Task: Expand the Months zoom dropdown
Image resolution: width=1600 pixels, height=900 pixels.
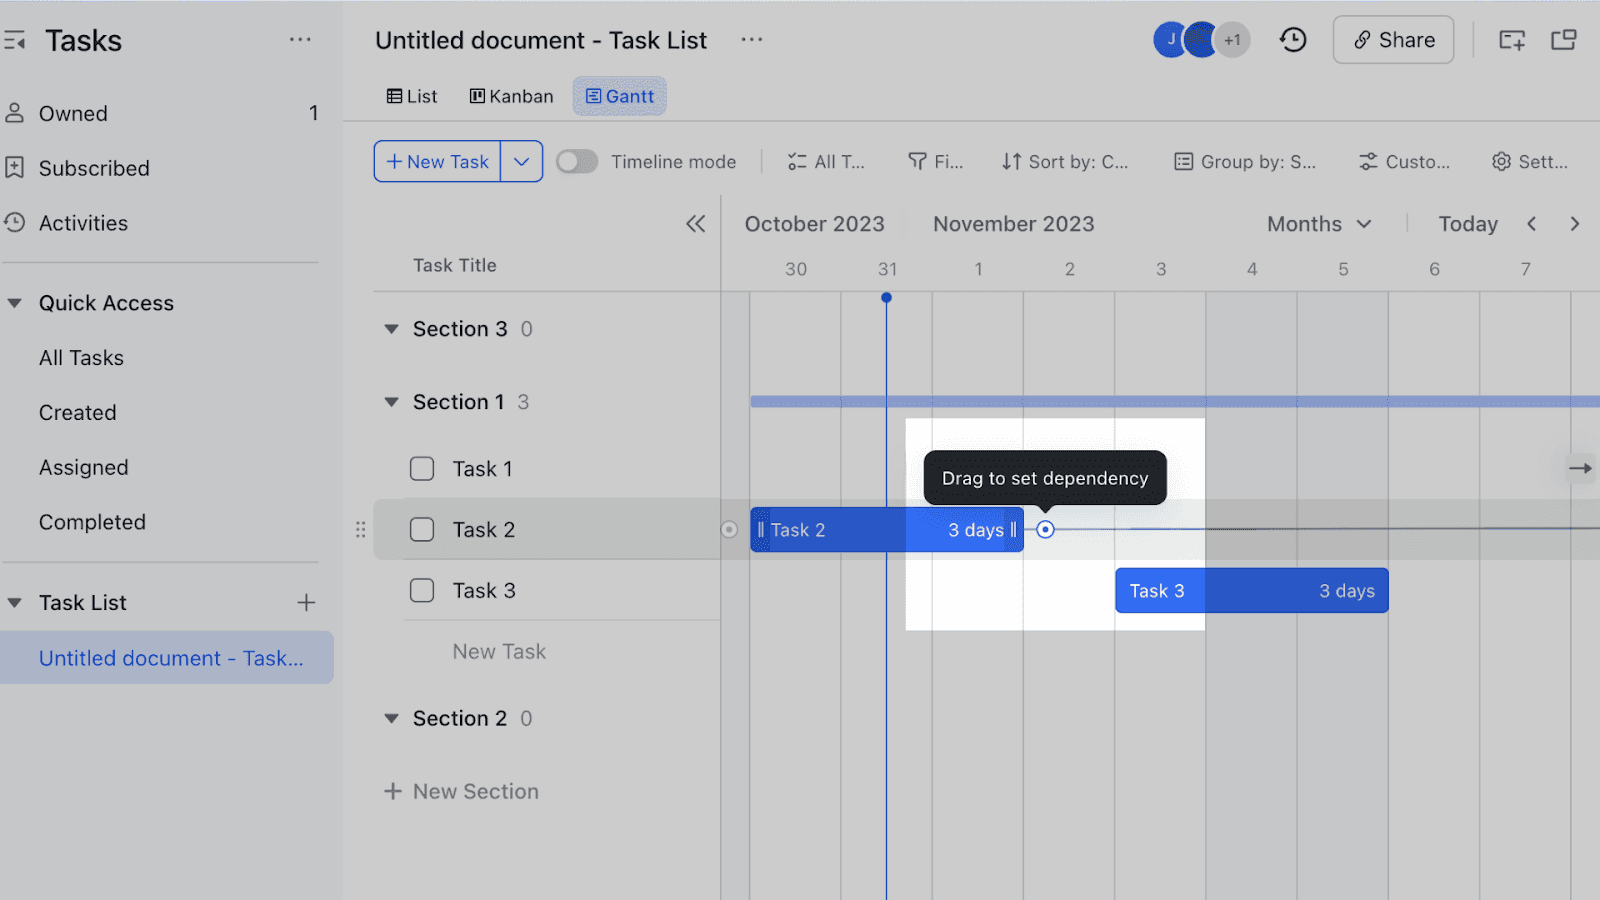Action: (1318, 223)
